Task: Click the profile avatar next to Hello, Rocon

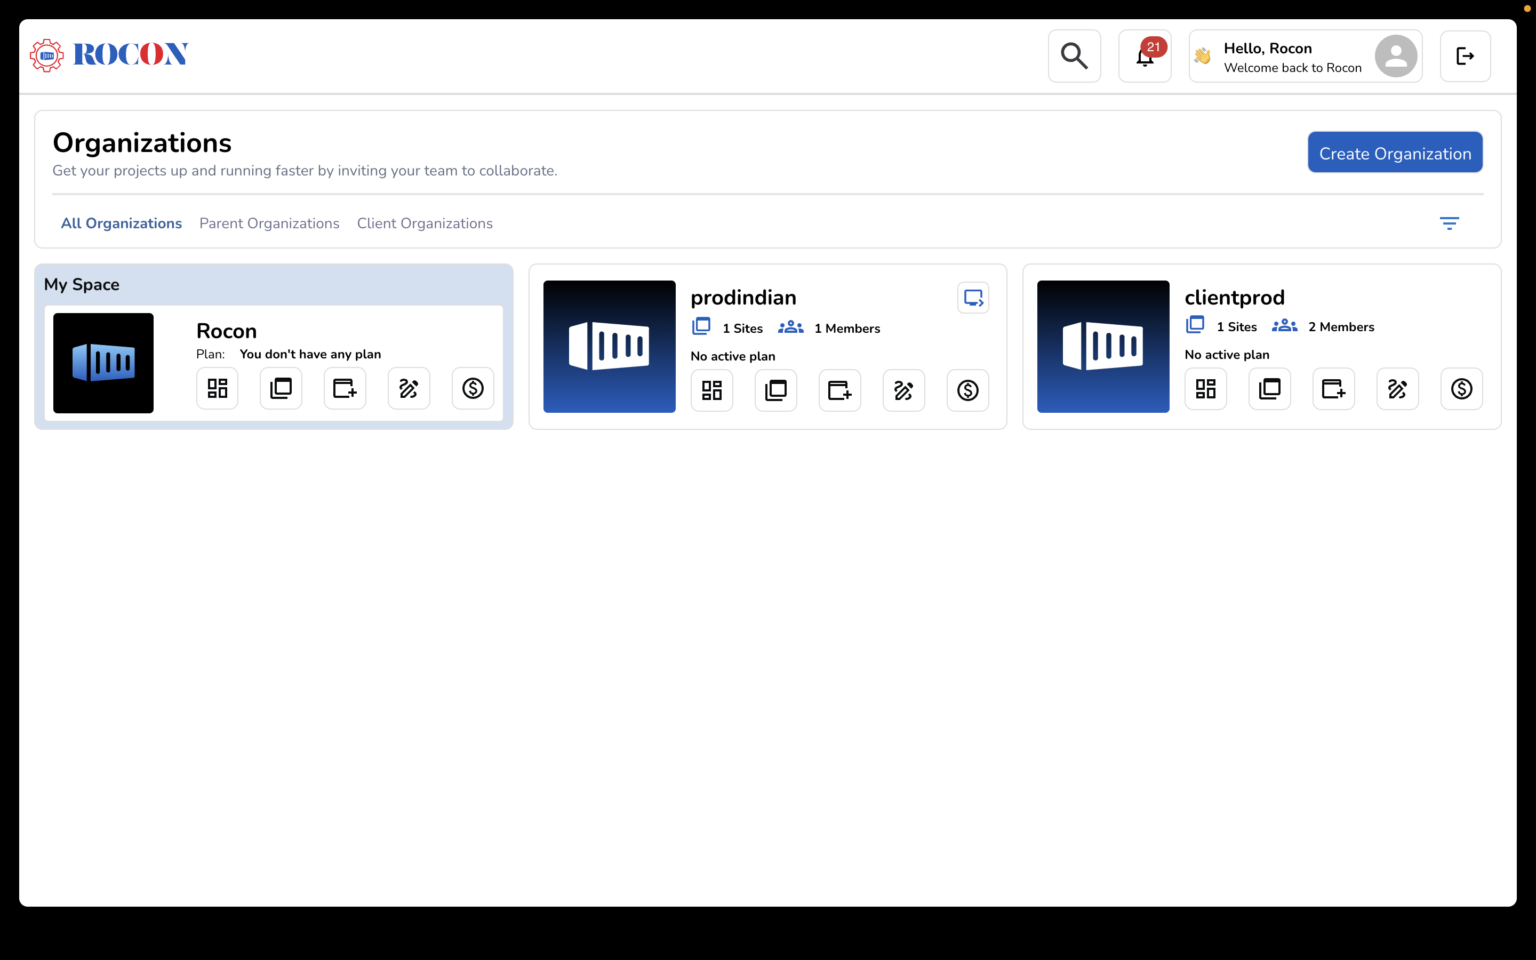Action: [1396, 57]
